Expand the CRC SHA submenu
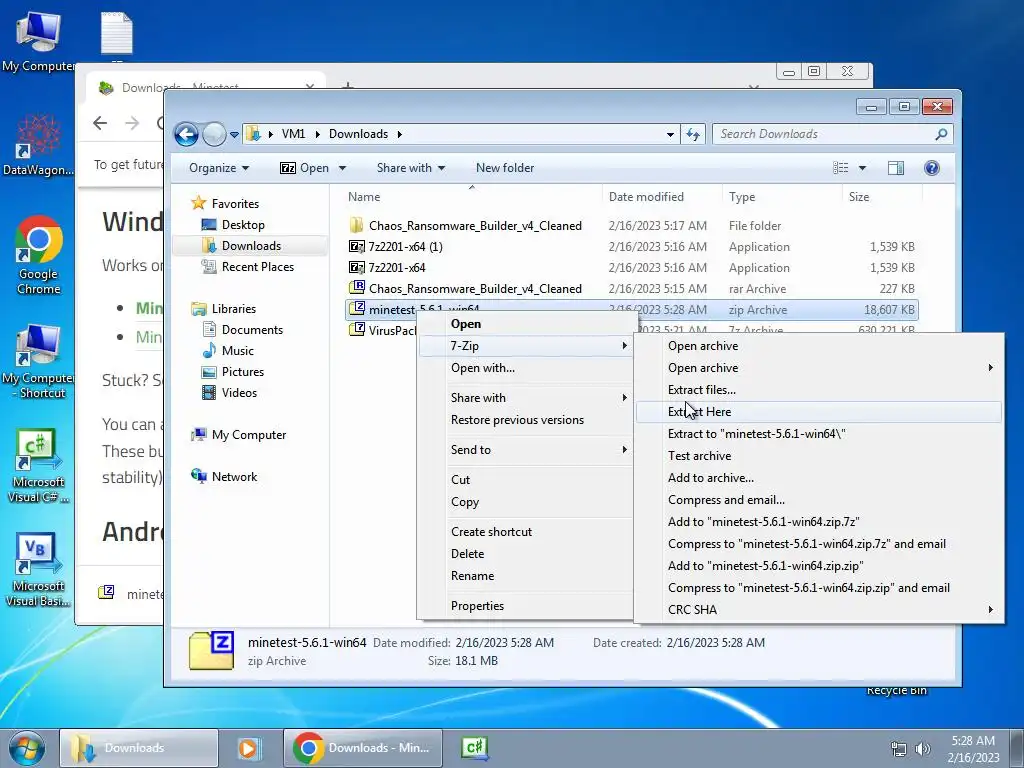The height and width of the screenshot is (768, 1024). 819,610
